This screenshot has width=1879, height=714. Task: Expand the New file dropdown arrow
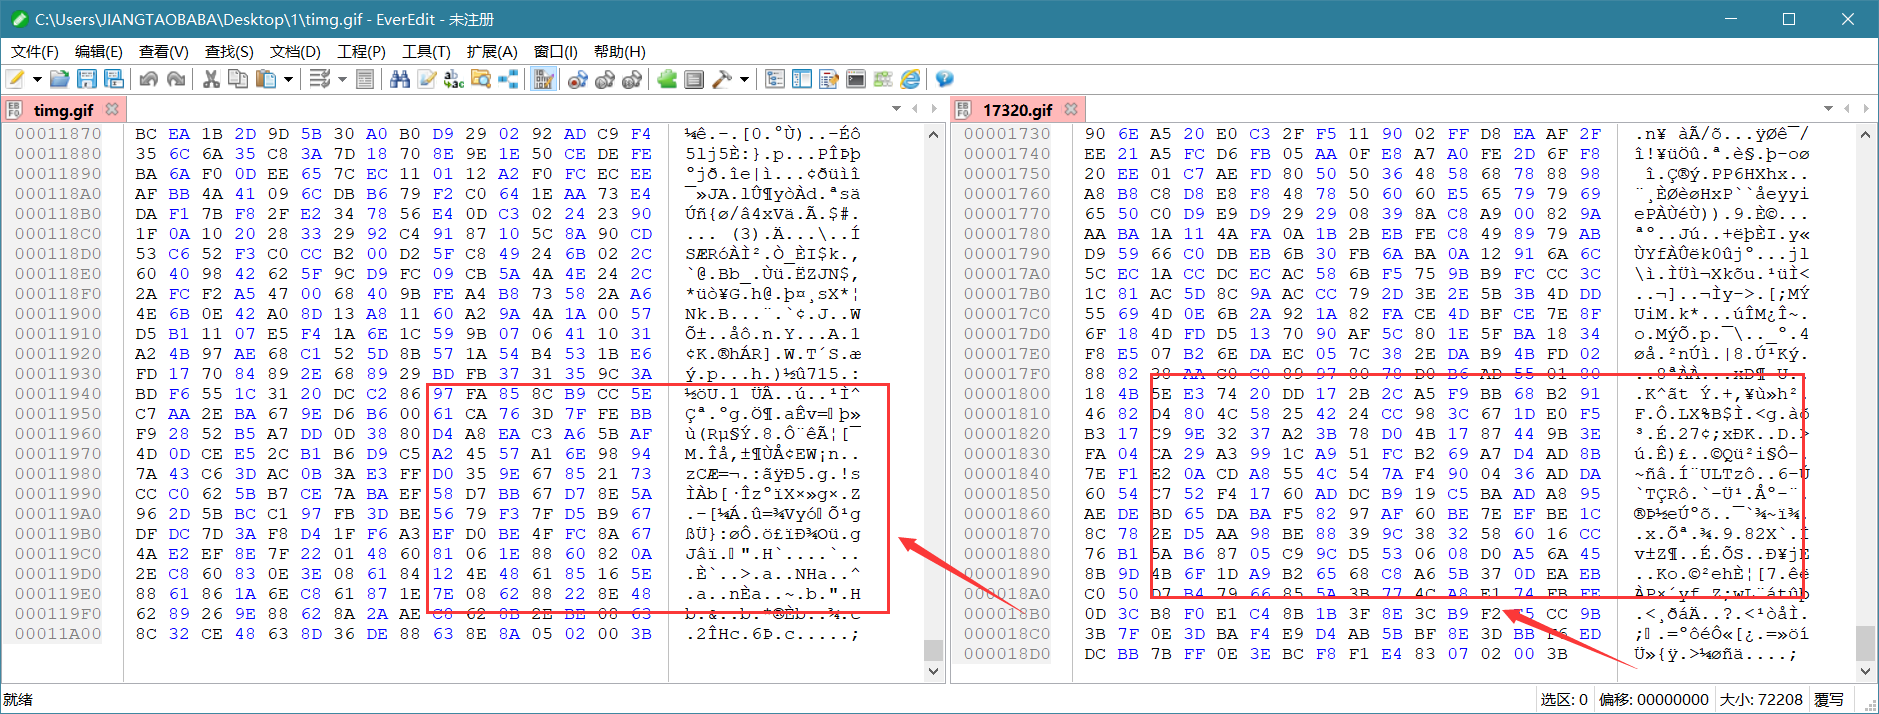(37, 79)
